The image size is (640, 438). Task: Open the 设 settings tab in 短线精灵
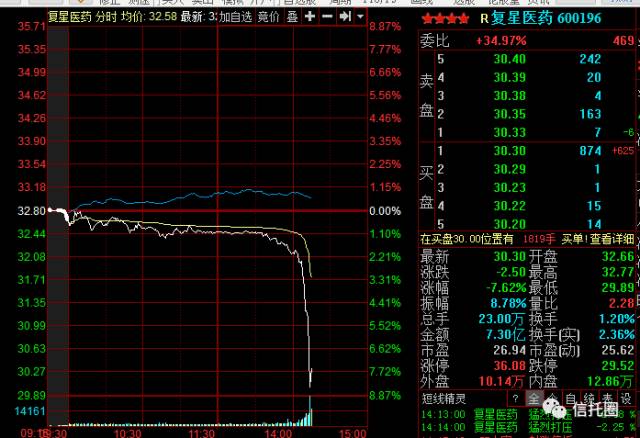point(626,399)
